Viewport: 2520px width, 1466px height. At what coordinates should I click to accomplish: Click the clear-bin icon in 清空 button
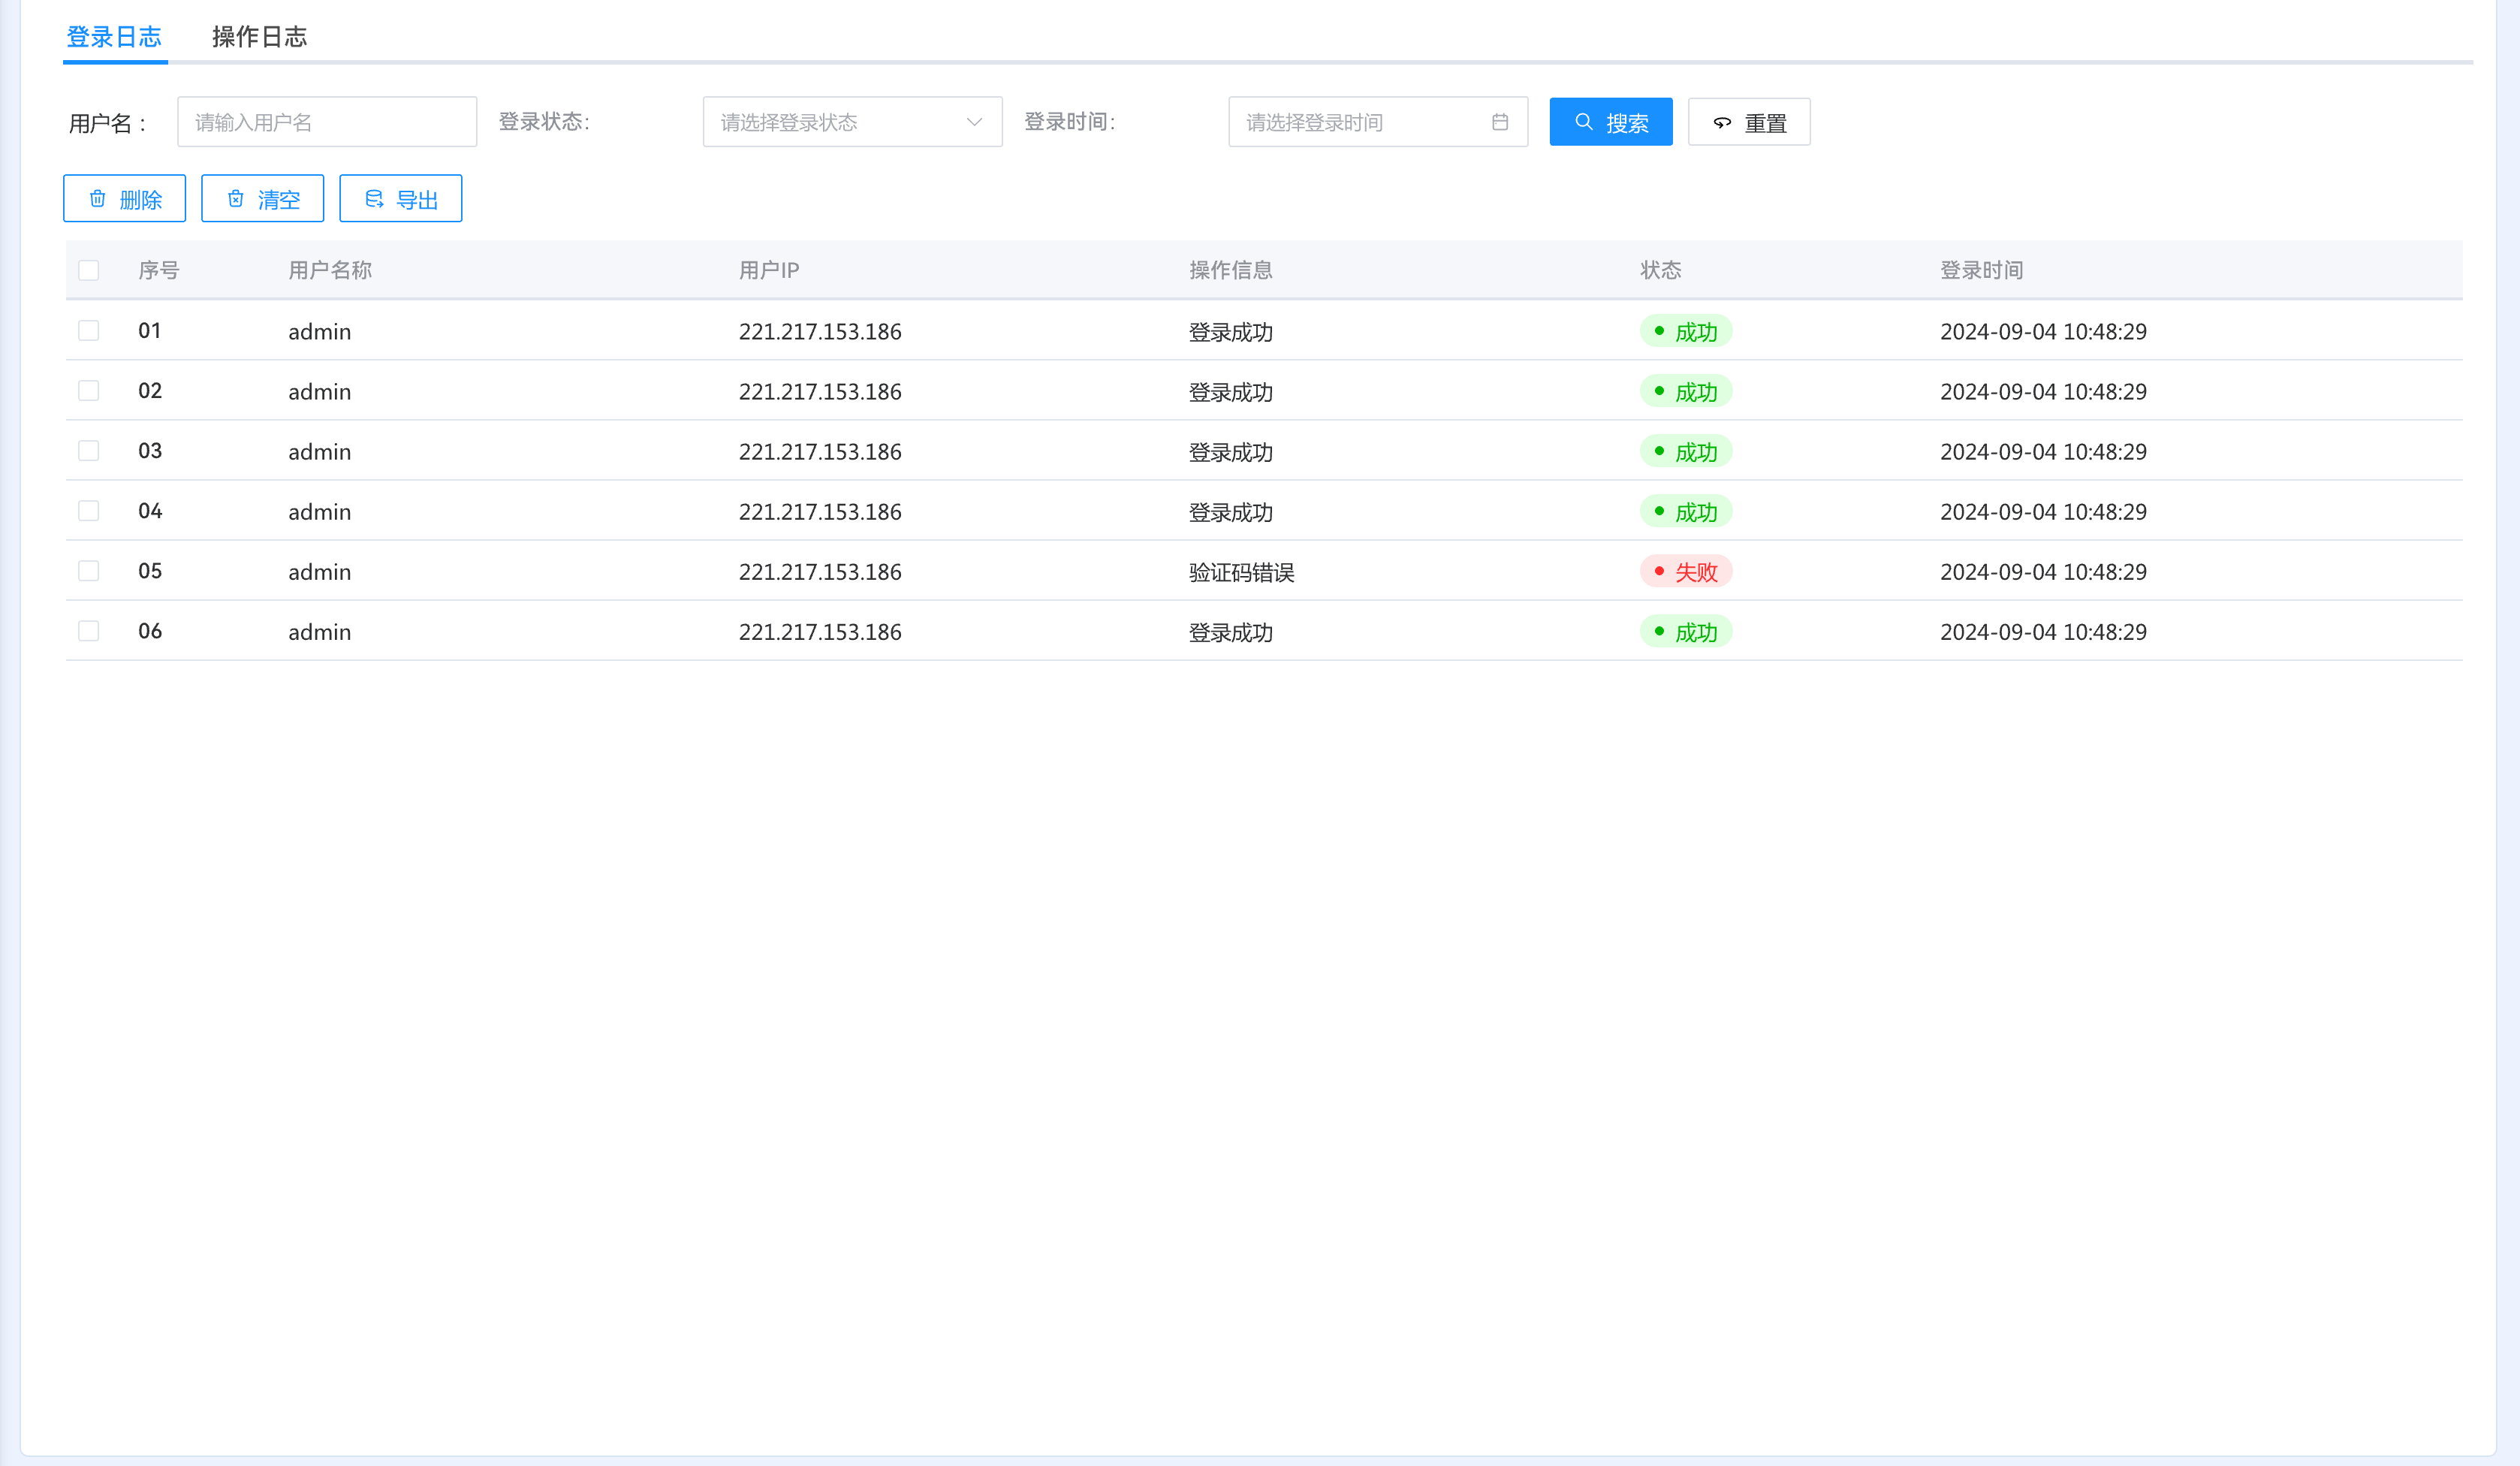point(236,199)
